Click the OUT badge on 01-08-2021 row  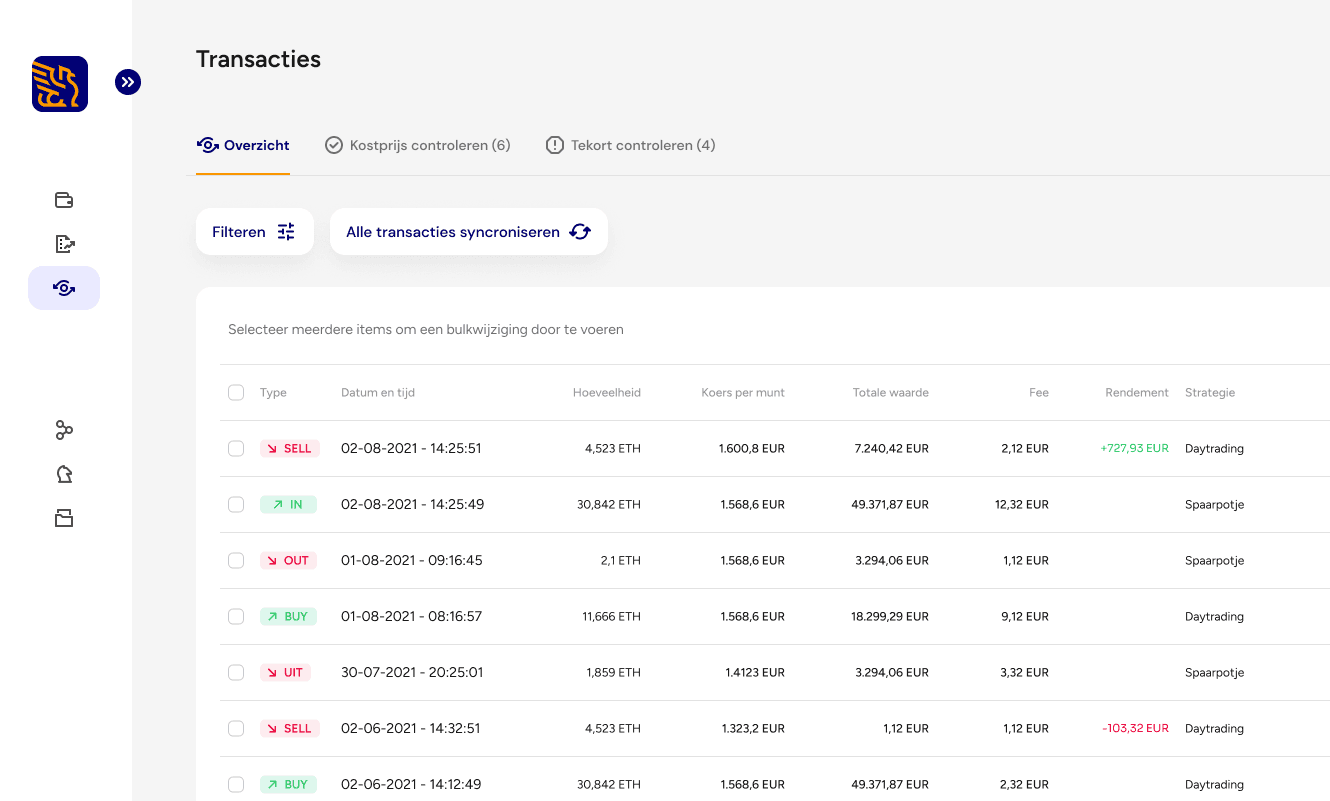point(288,561)
